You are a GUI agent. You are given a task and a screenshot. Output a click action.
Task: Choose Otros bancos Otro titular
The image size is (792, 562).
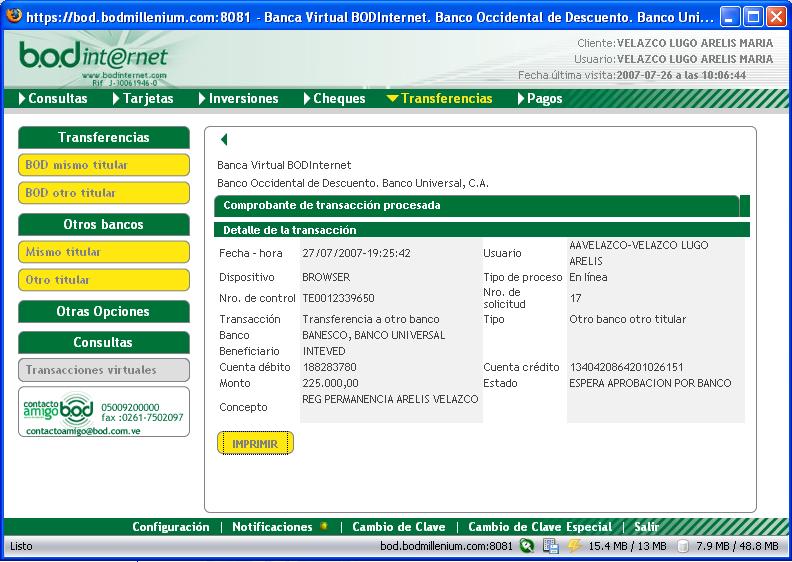coord(104,280)
